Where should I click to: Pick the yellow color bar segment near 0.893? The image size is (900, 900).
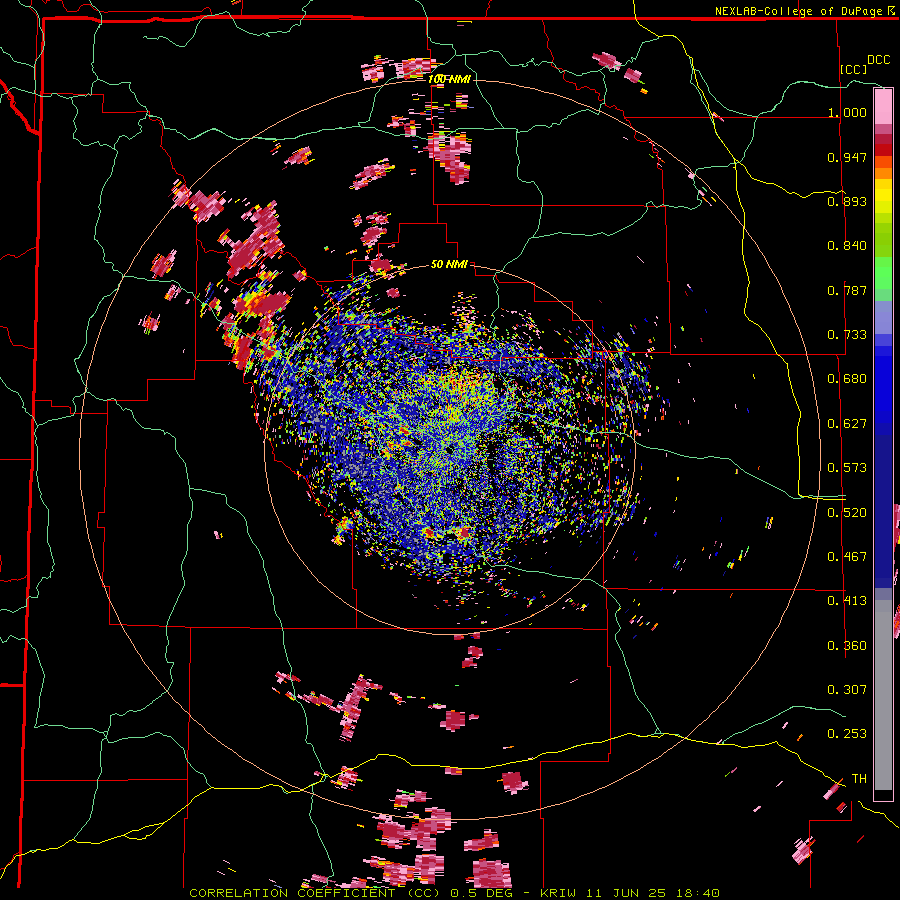pos(883,196)
